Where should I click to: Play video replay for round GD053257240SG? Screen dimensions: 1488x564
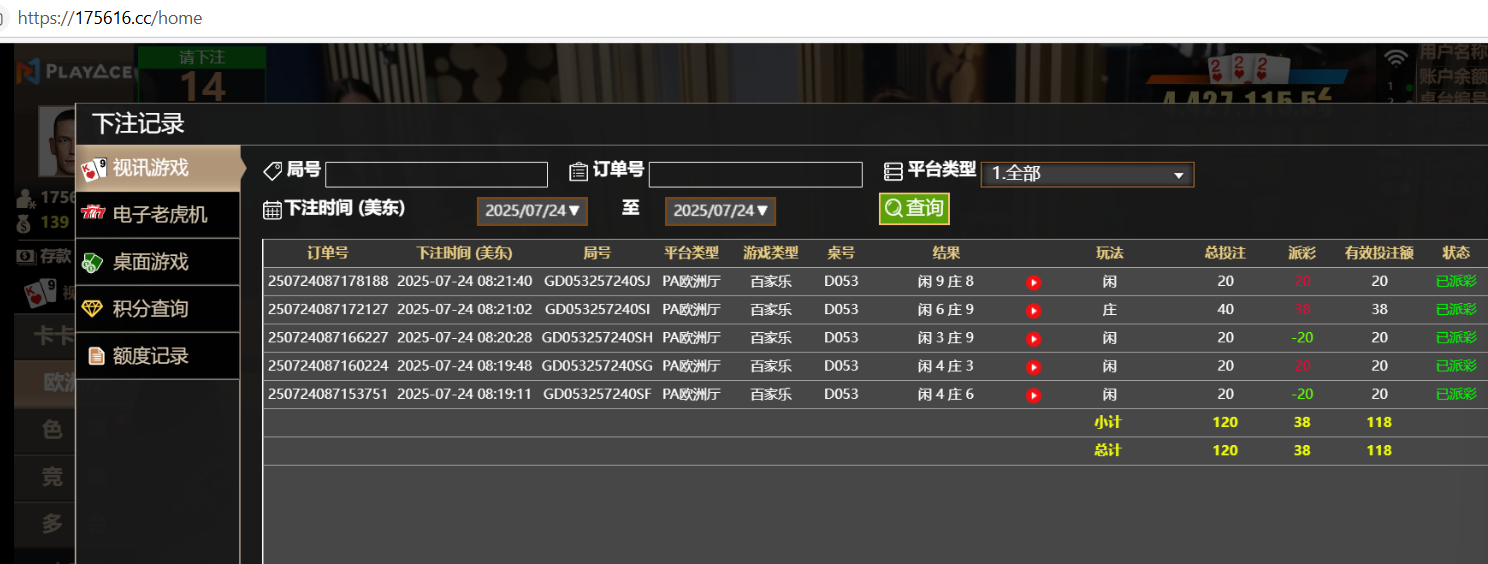click(1033, 367)
